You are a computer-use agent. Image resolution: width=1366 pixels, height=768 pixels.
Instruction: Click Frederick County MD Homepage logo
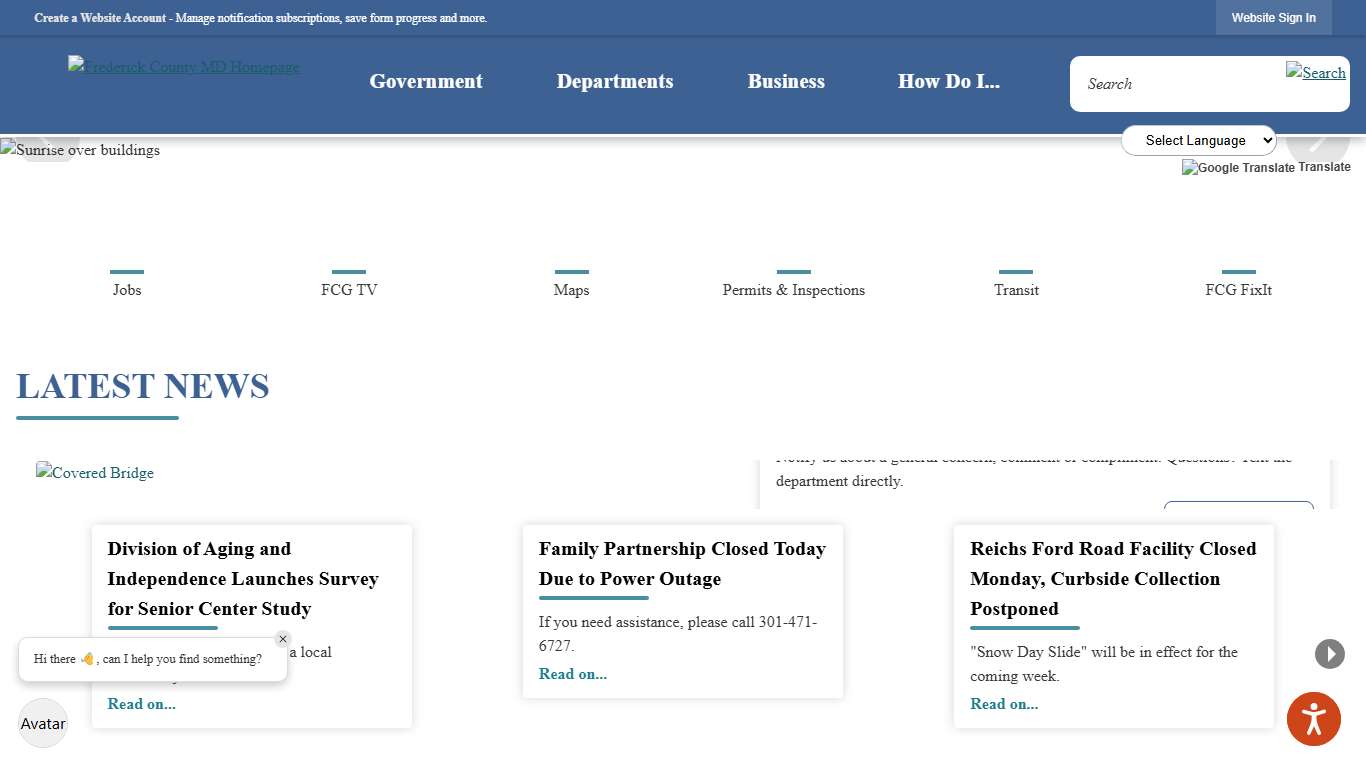(184, 67)
